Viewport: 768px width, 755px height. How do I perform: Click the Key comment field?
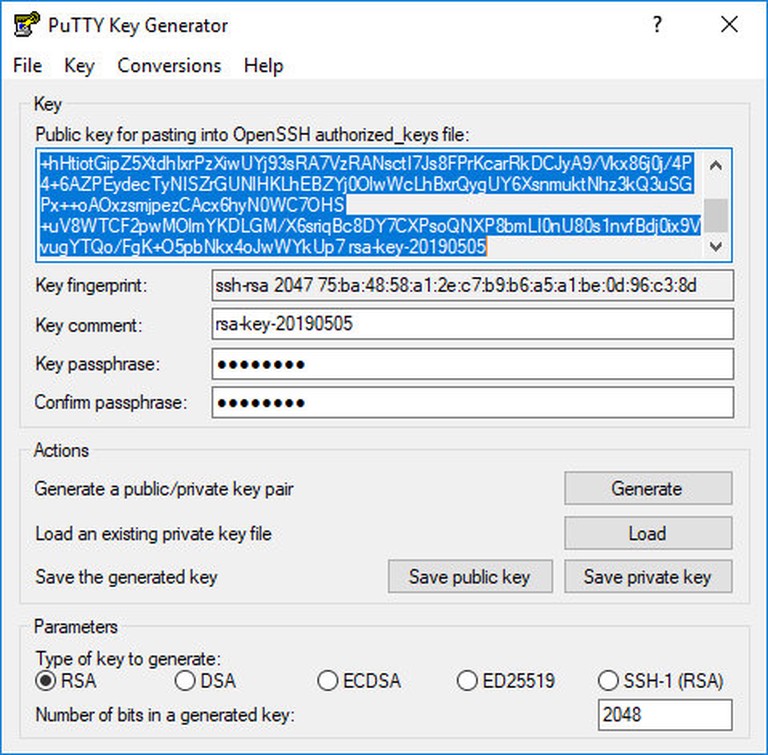click(473, 323)
